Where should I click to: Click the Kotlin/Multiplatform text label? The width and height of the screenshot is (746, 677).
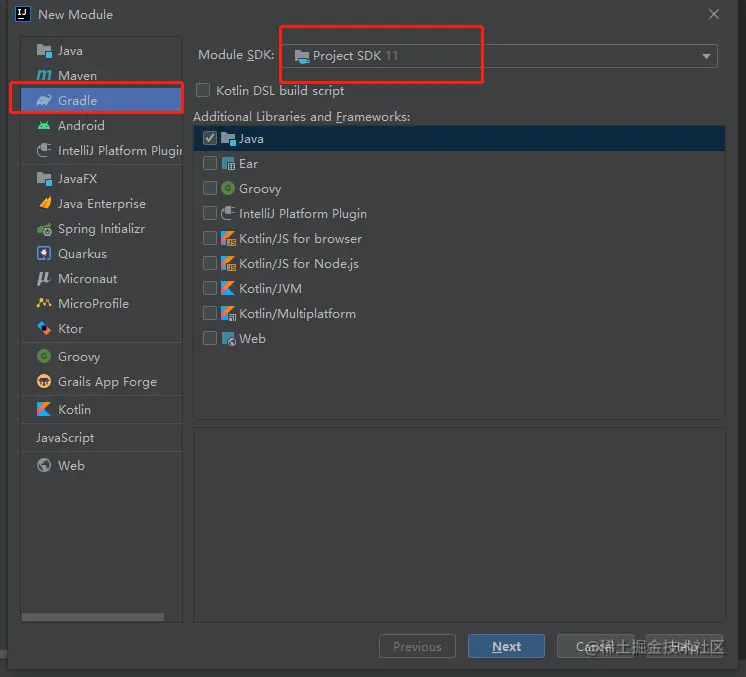coord(297,314)
